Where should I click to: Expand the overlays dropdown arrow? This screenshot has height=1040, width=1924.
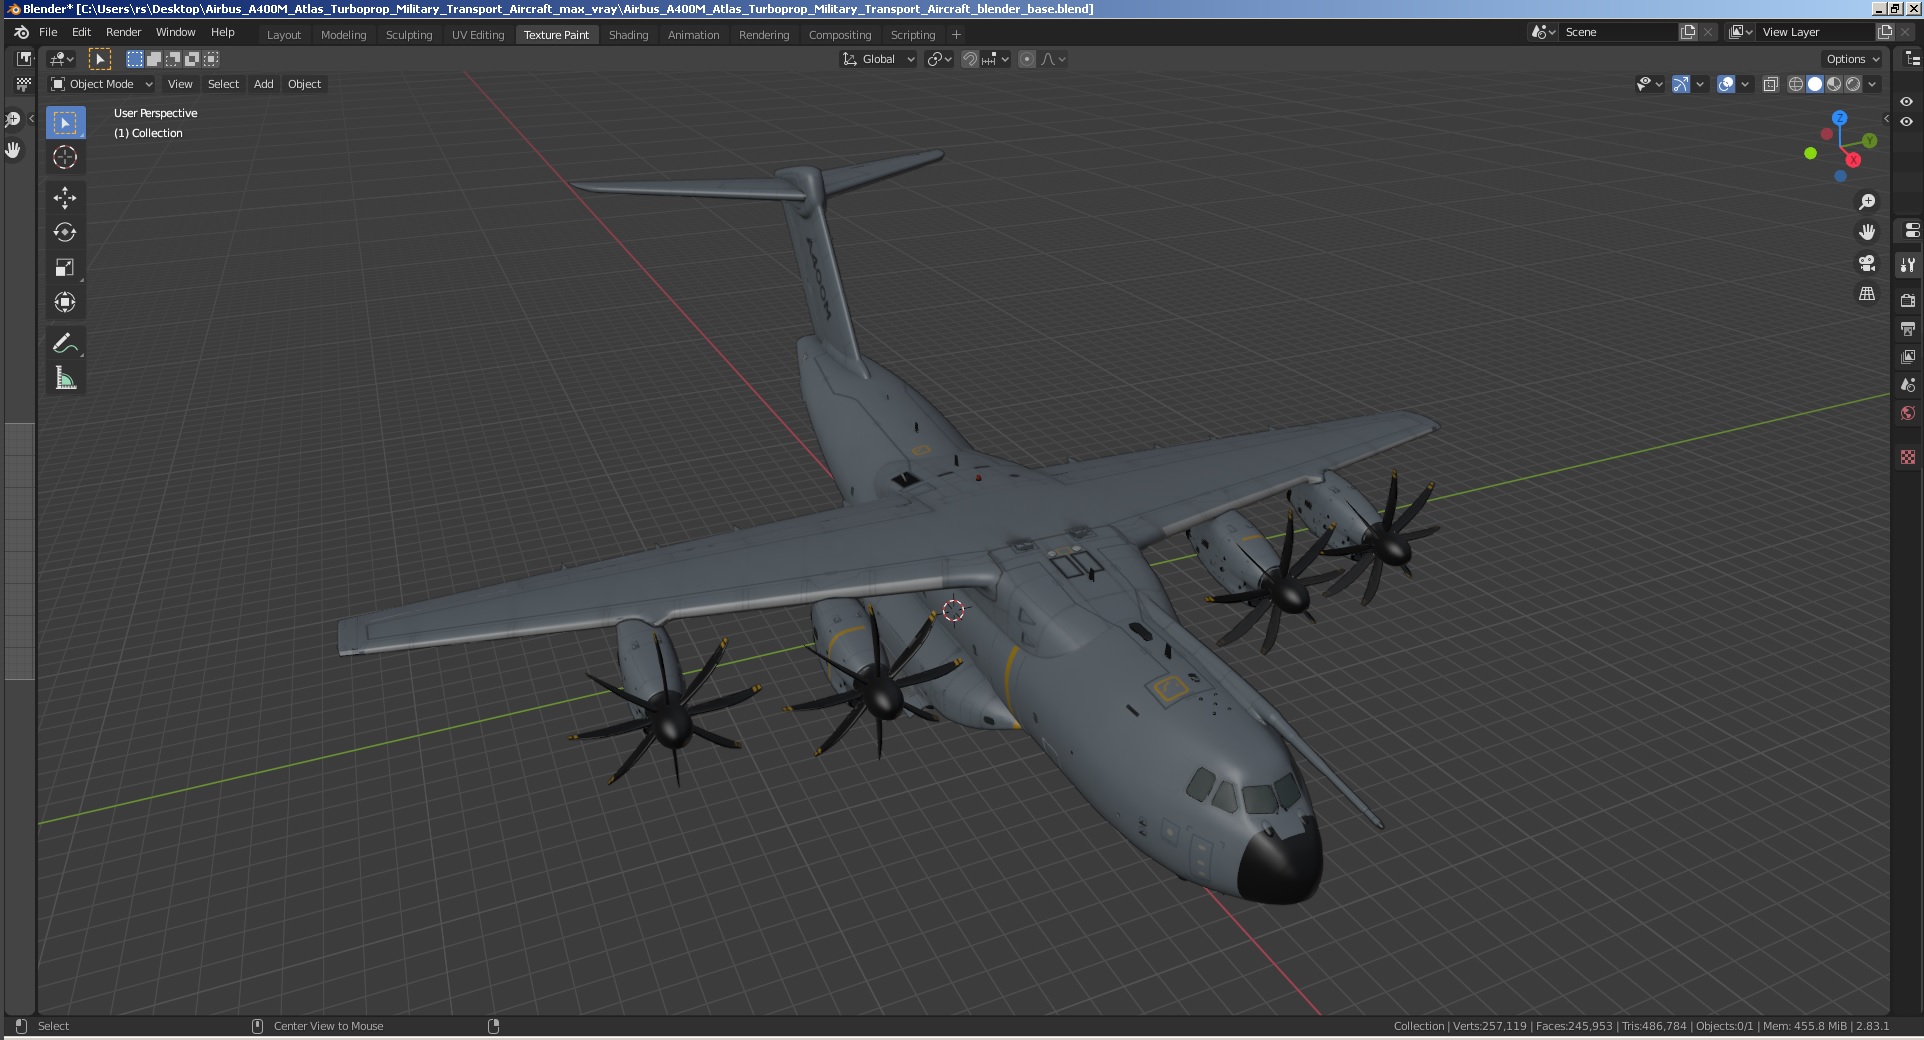pyautogui.click(x=1745, y=84)
